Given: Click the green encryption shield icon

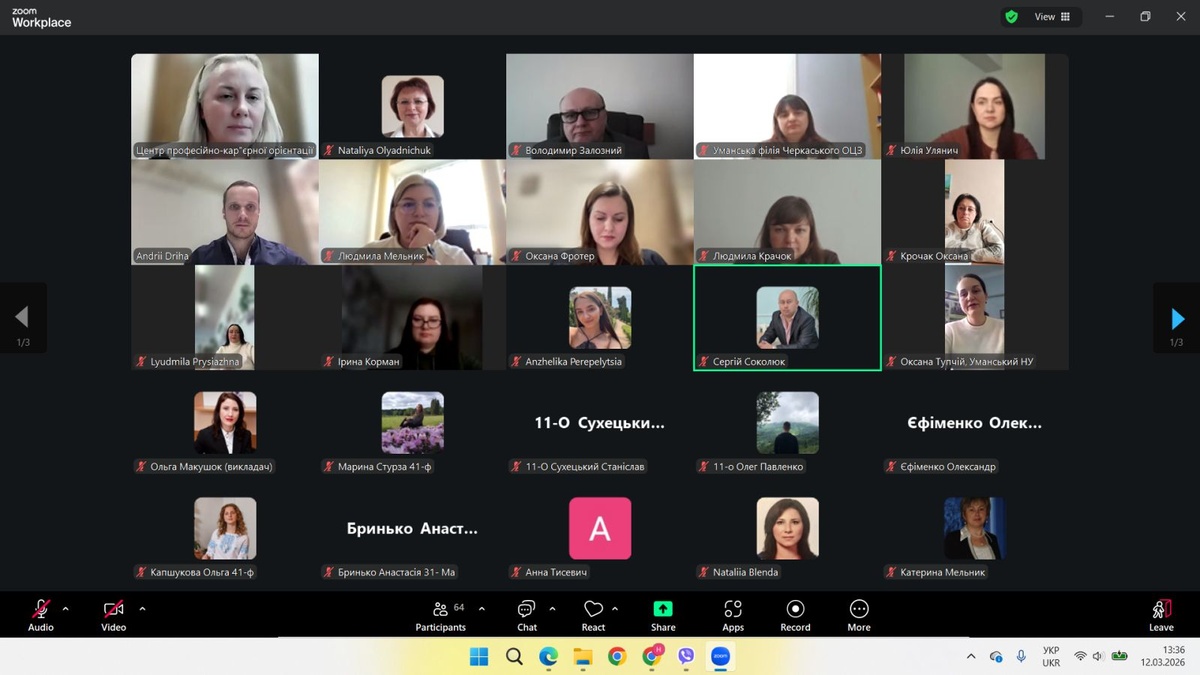Looking at the screenshot, I should tap(1012, 17).
